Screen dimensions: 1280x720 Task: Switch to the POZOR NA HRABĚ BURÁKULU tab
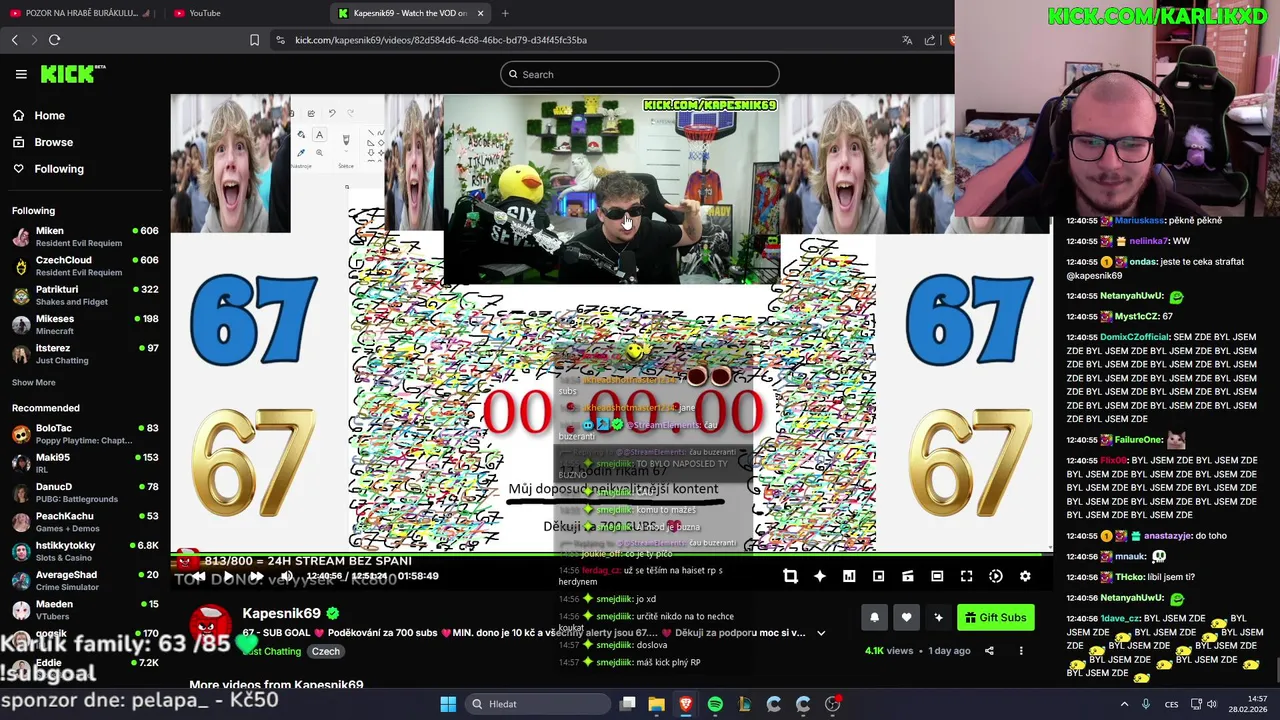[82, 13]
